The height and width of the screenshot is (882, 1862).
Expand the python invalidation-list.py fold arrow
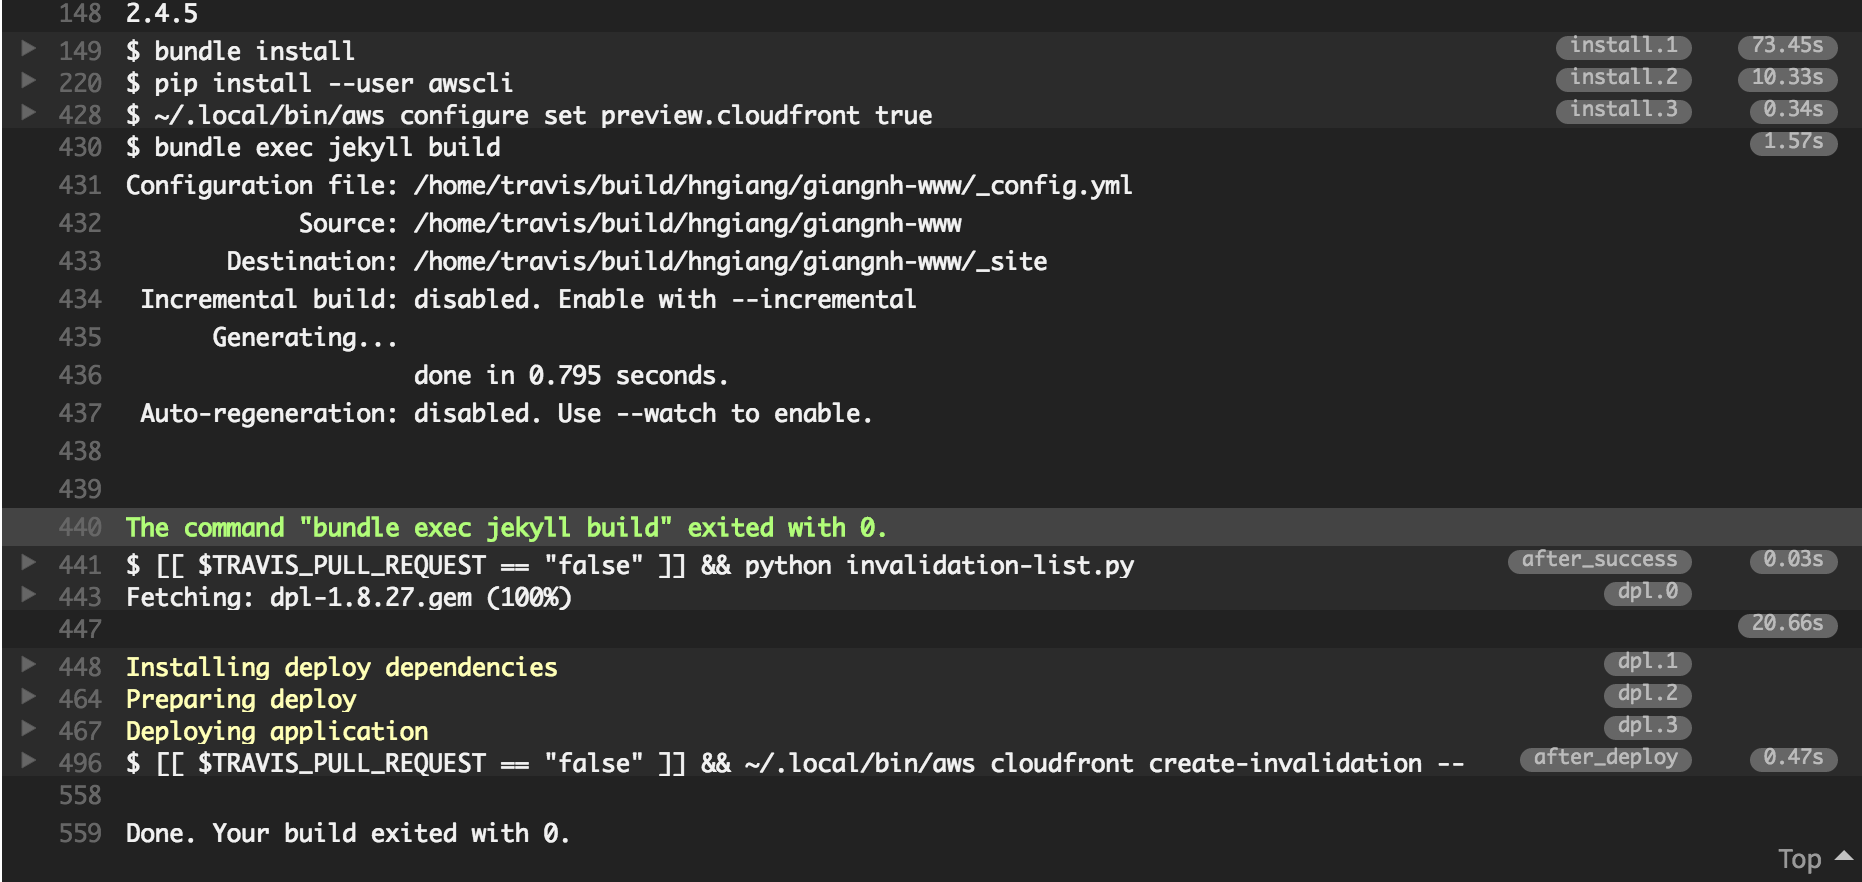click(29, 562)
